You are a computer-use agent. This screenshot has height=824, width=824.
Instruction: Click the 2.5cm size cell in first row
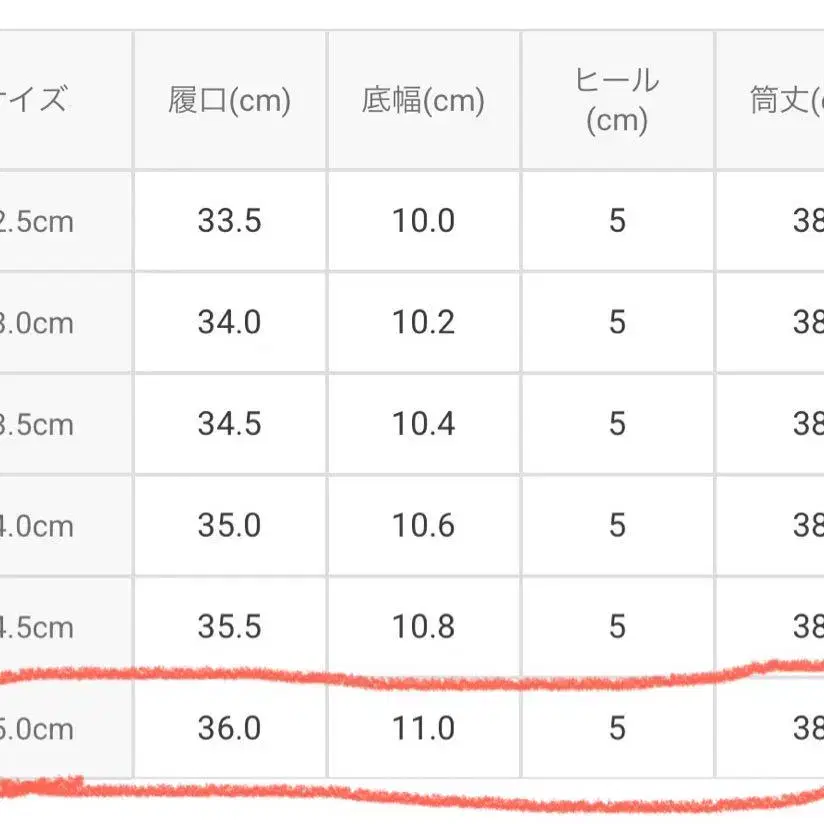[40, 221]
